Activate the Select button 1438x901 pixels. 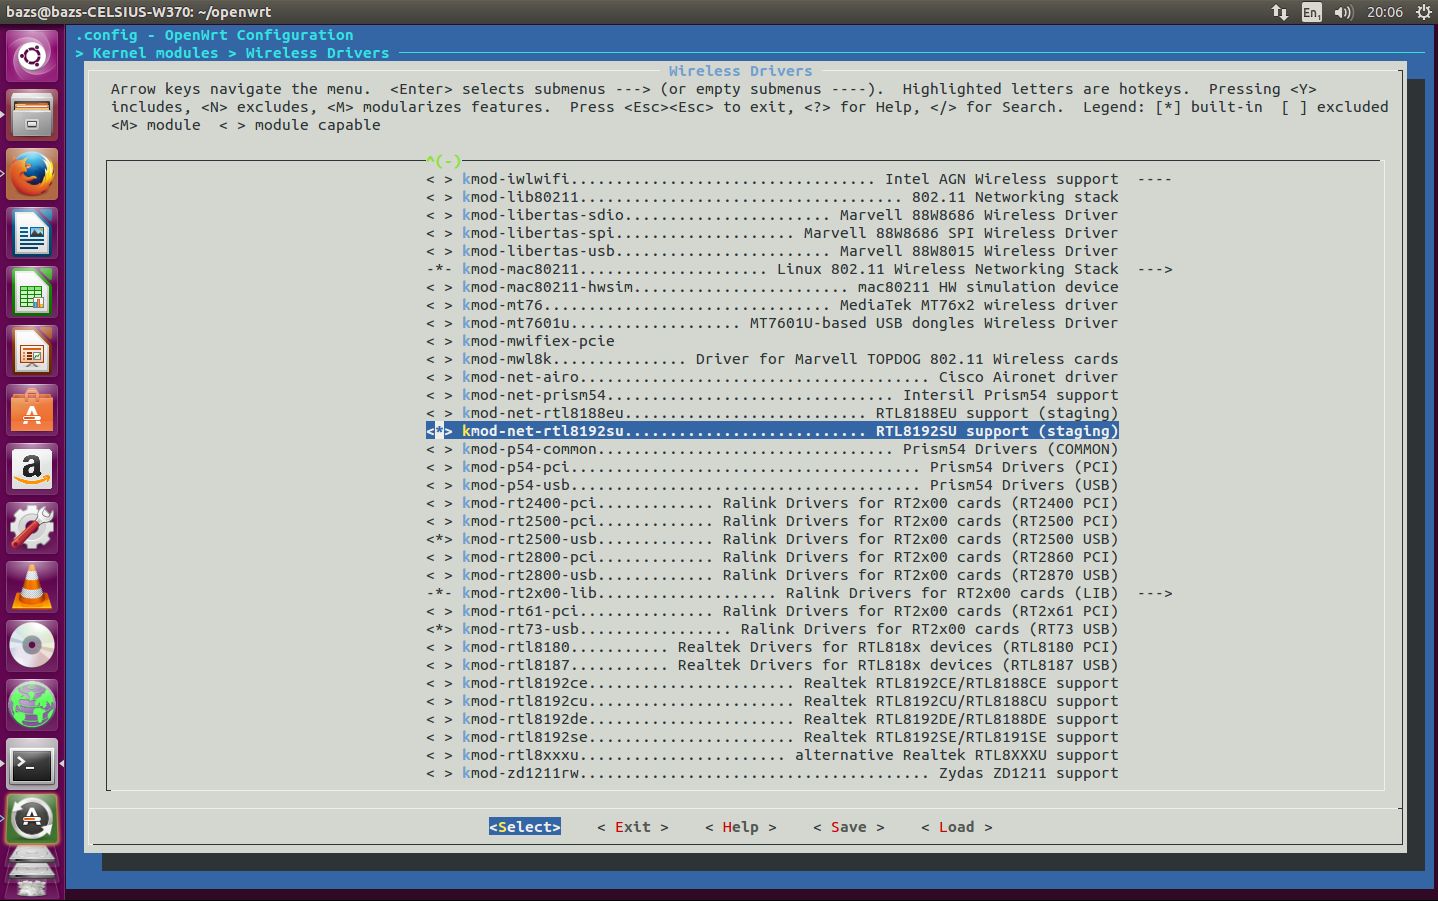pyautogui.click(x=525, y=827)
